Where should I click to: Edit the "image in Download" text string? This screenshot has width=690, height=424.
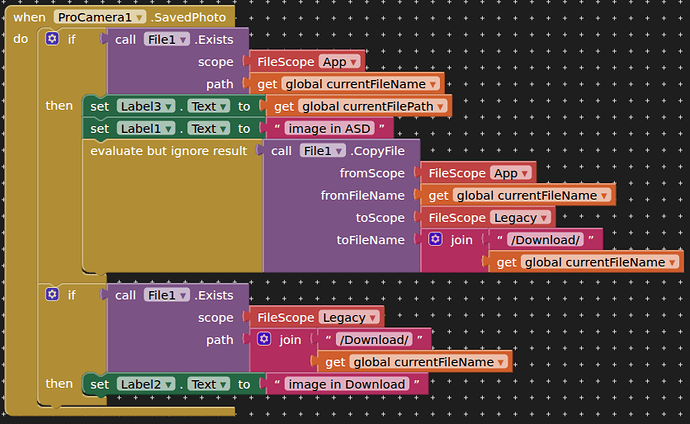346,384
